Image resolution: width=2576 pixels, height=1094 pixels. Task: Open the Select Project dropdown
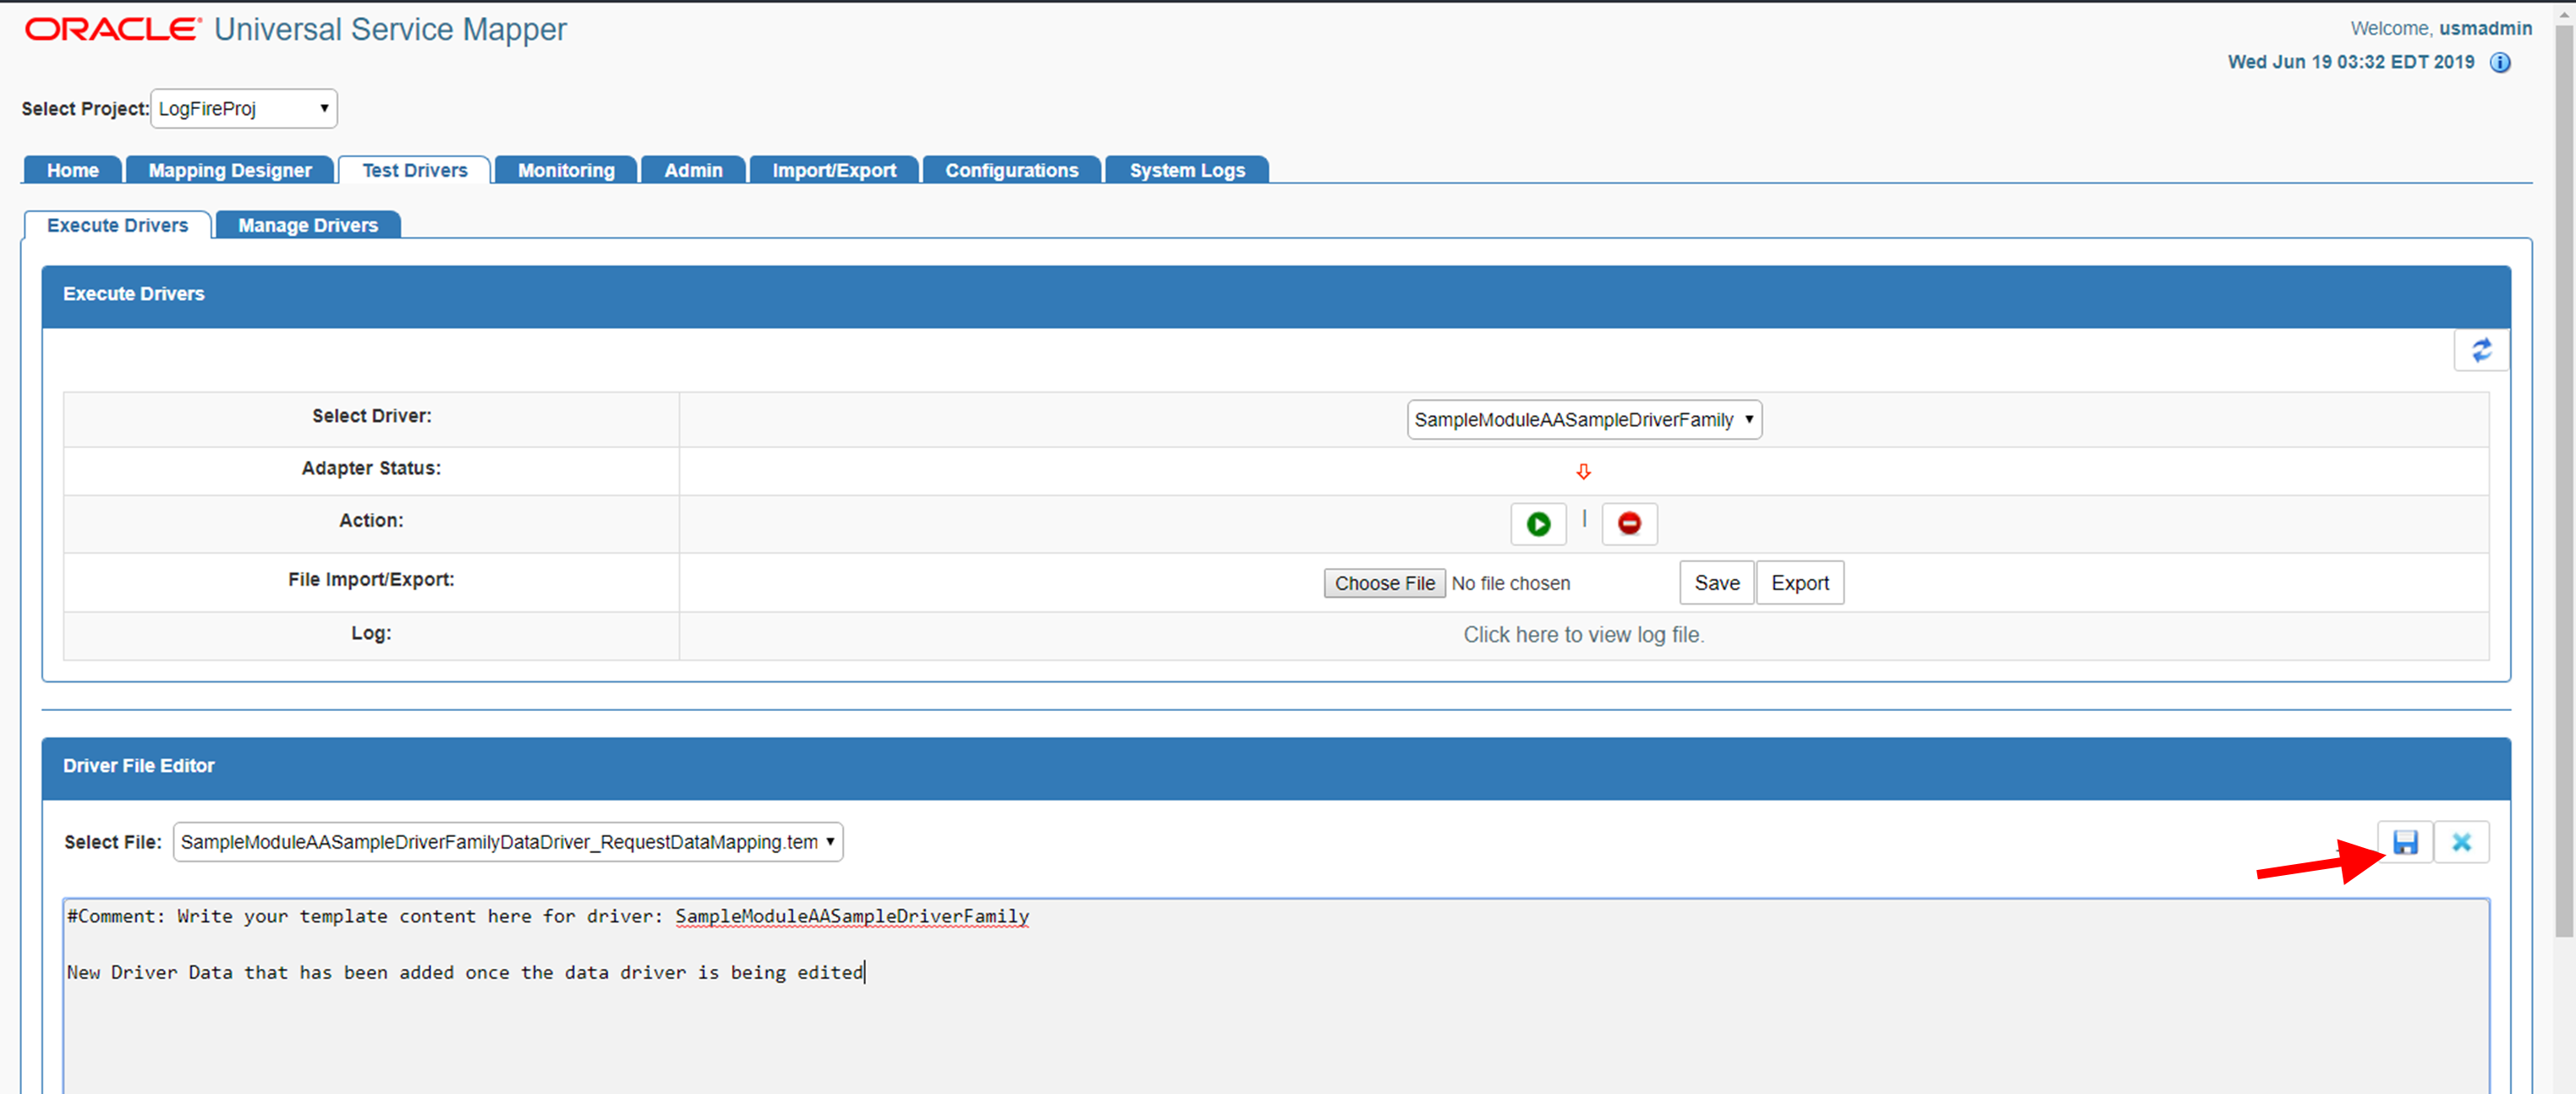(x=244, y=109)
